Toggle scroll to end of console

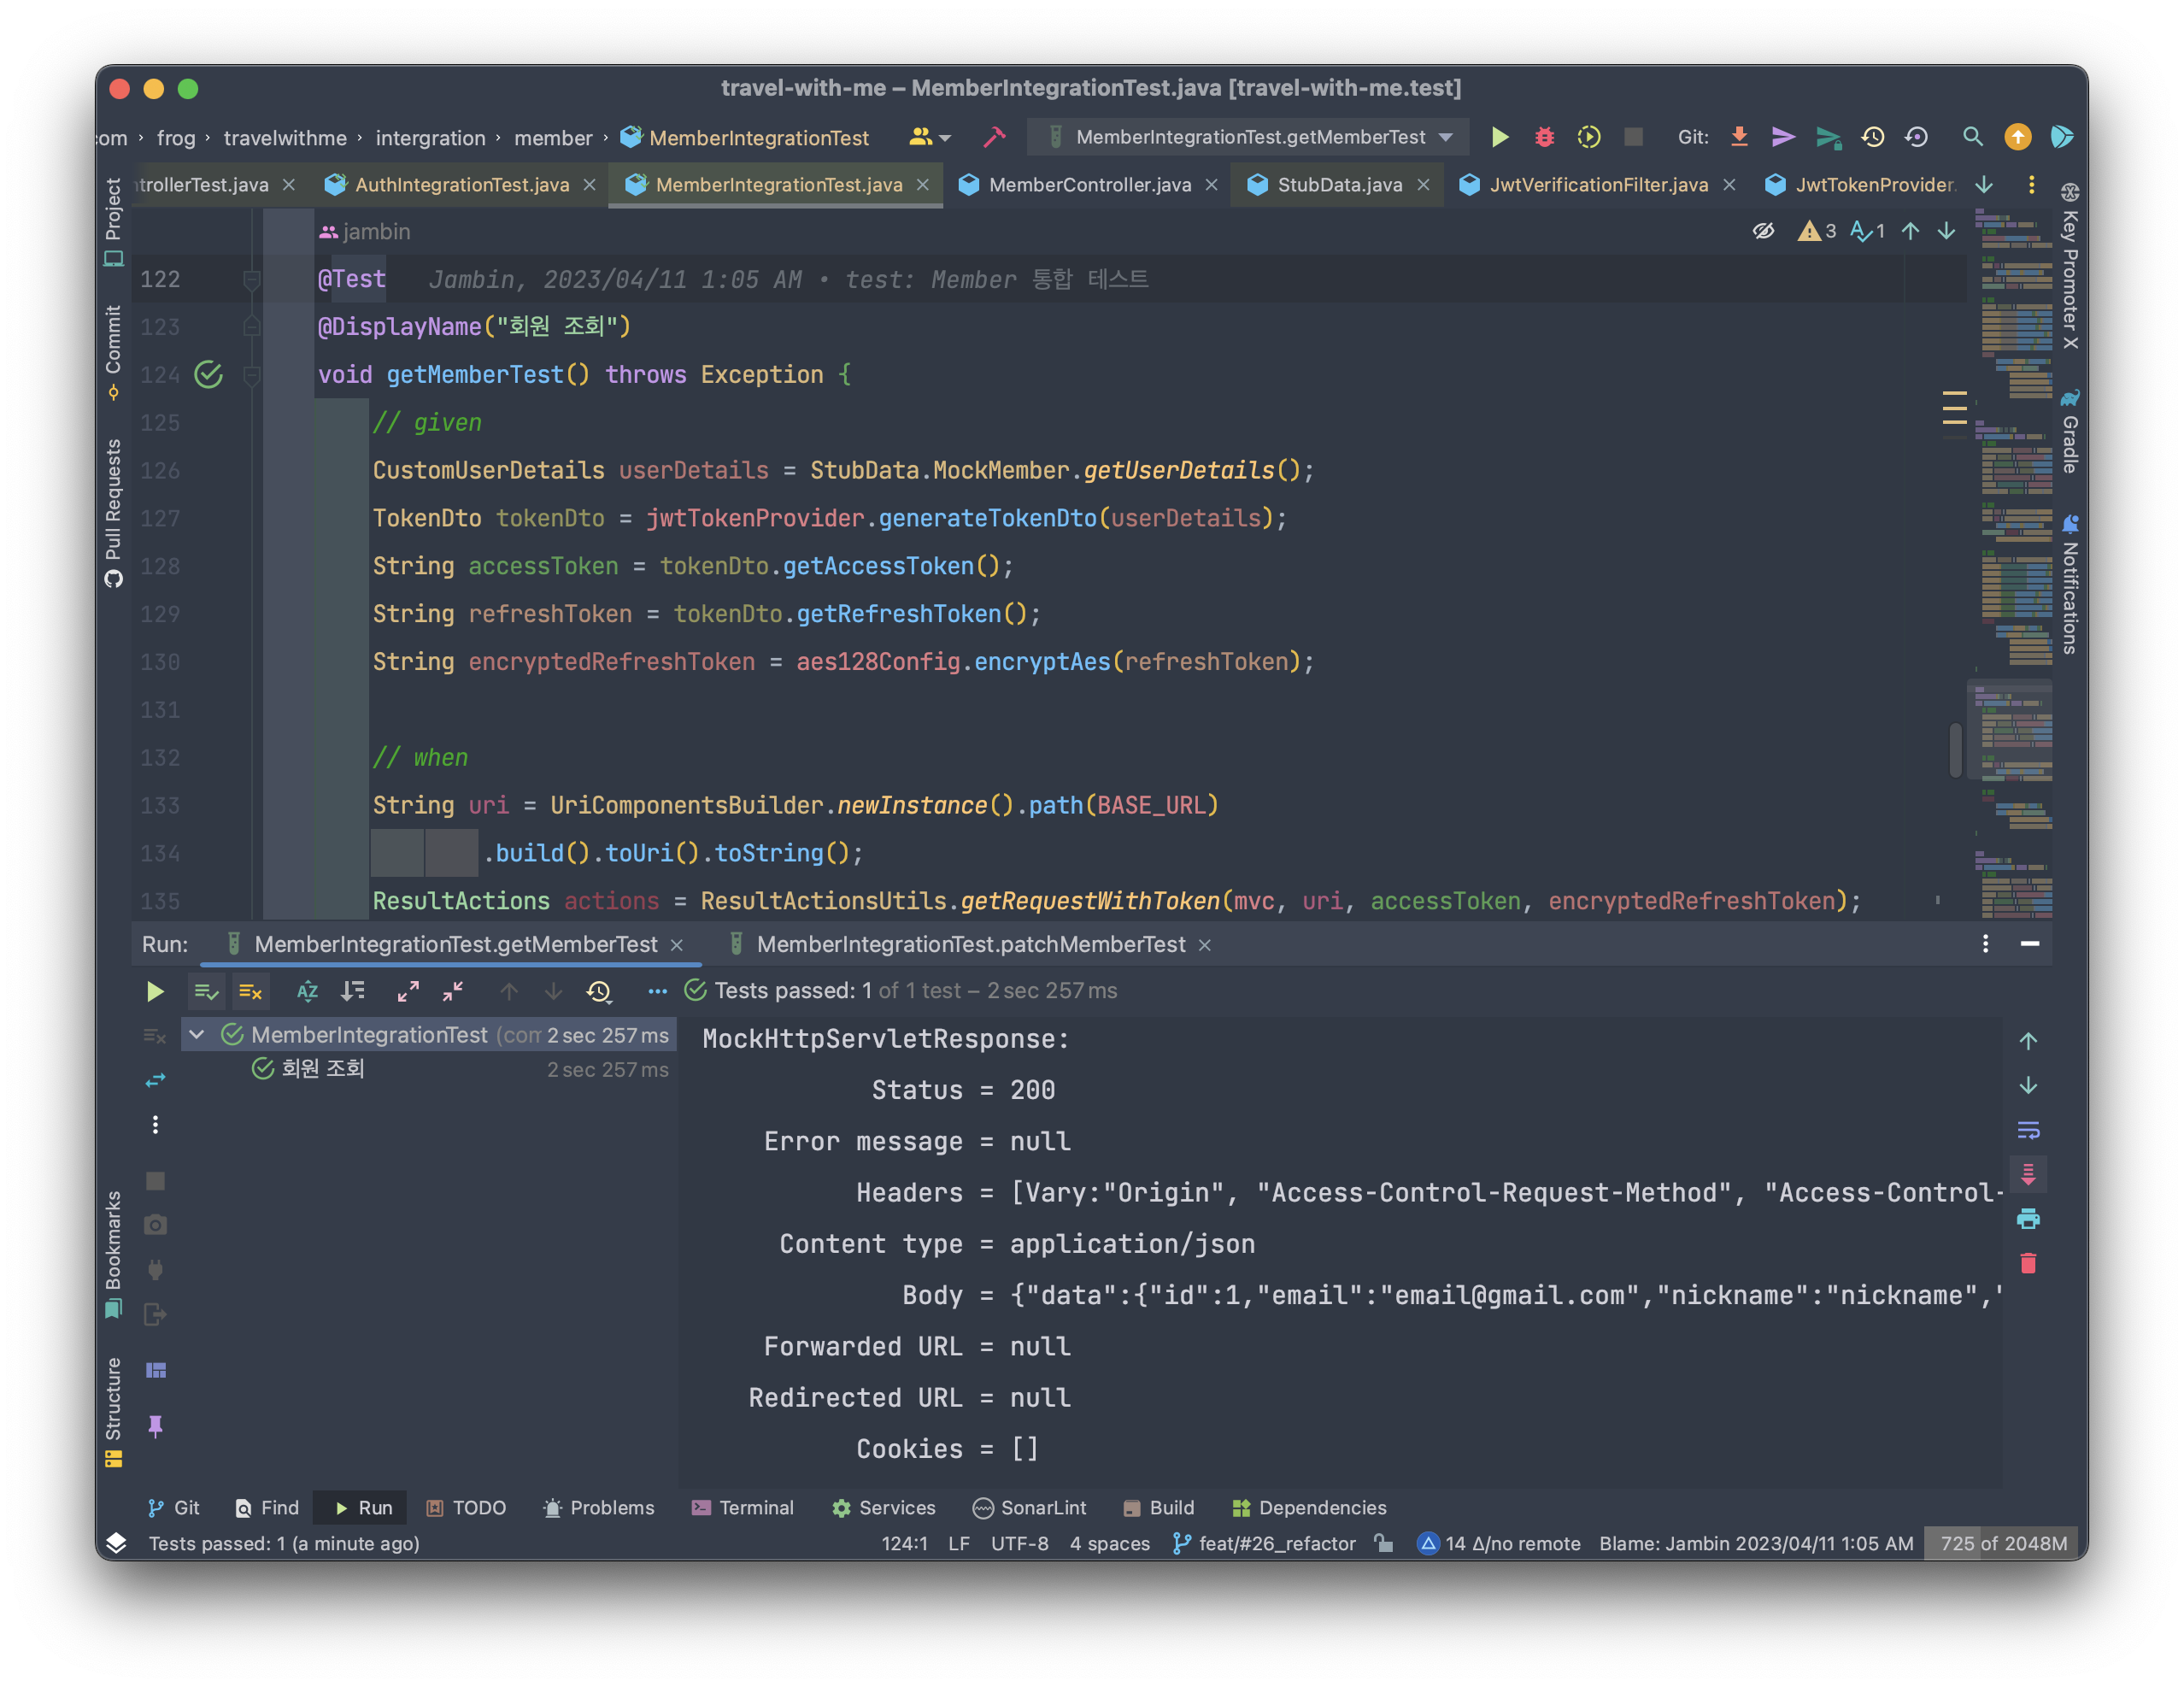click(2027, 1174)
